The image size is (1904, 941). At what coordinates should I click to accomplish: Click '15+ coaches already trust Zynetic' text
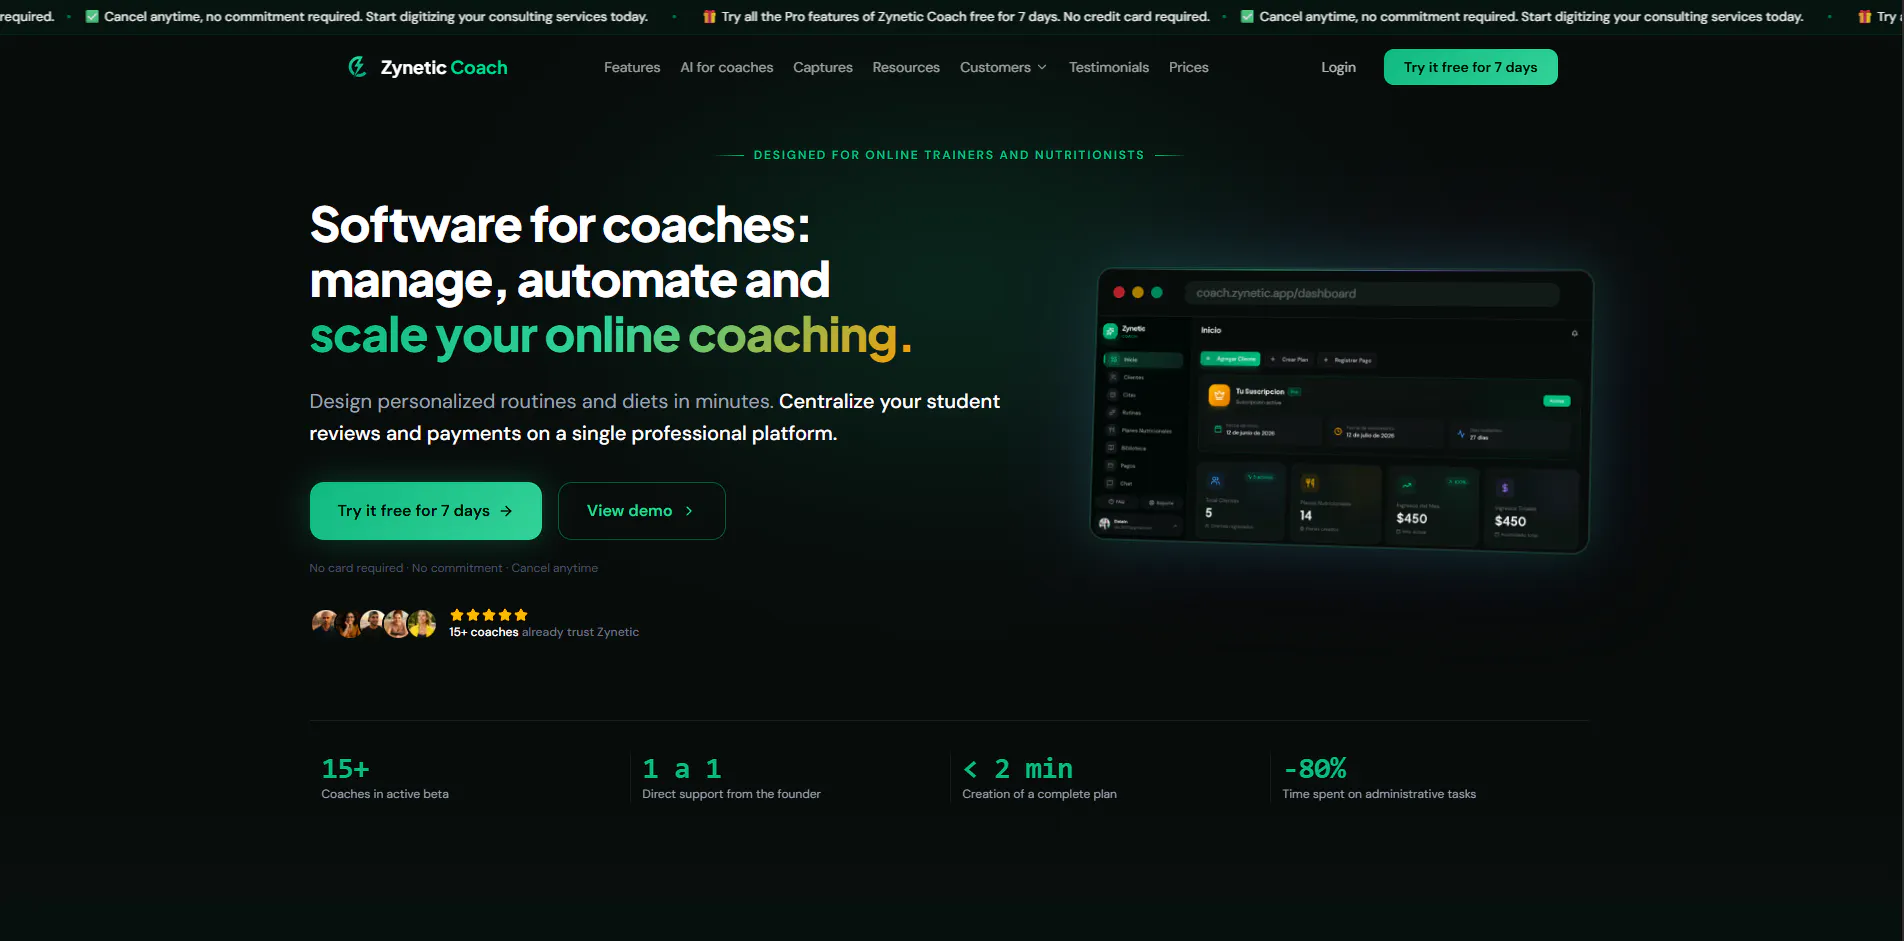[x=544, y=632]
